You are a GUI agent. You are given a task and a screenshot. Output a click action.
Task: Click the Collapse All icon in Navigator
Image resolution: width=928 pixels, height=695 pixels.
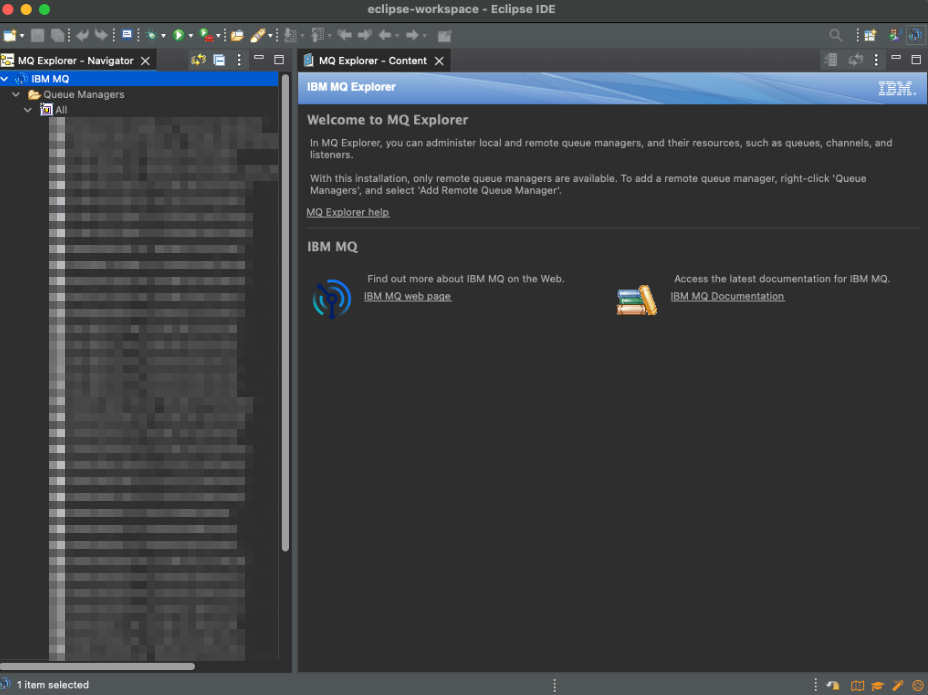click(219, 60)
